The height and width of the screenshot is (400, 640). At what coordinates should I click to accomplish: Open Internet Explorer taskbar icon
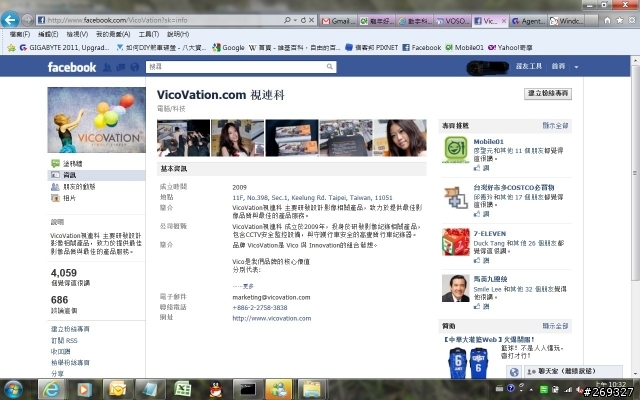(51, 389)
